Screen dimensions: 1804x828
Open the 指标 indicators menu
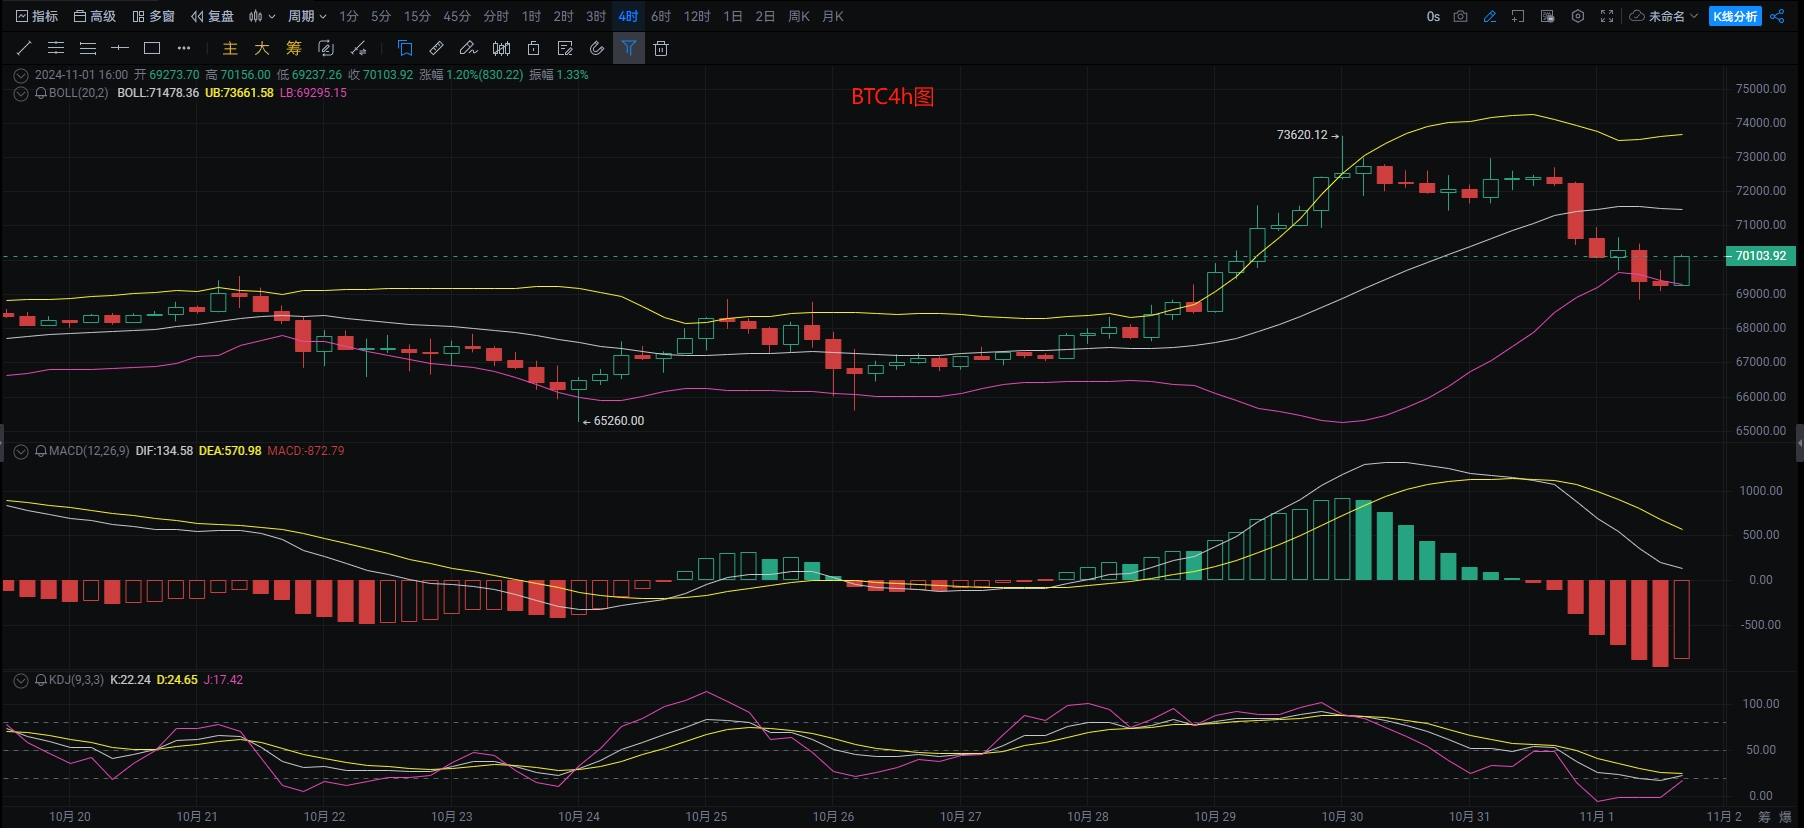point(37,16)
